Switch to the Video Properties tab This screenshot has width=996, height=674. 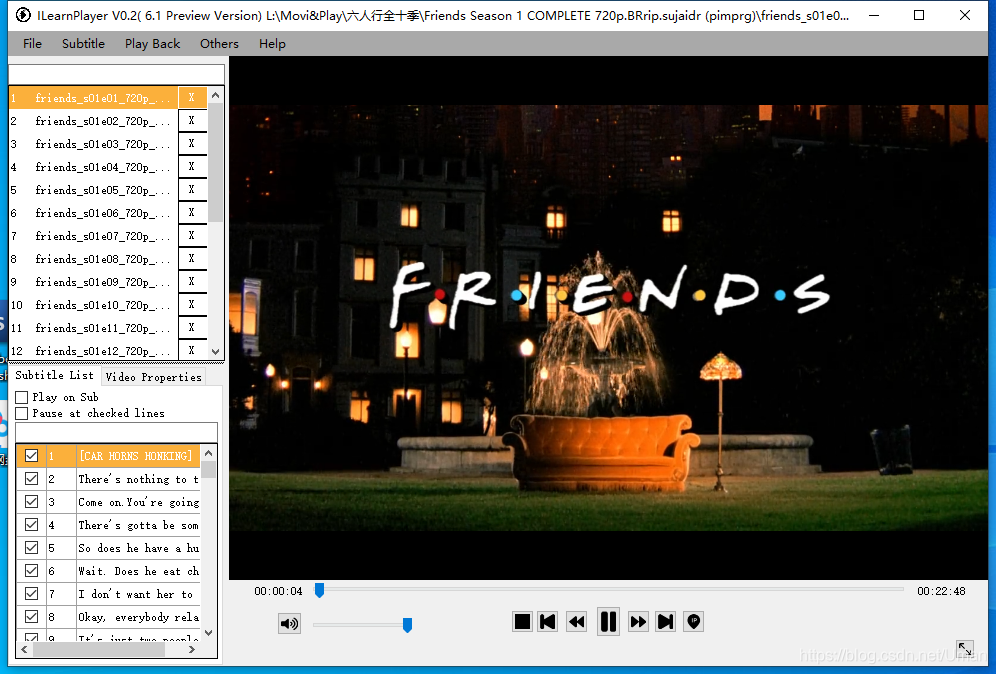(x=153, y=377)
